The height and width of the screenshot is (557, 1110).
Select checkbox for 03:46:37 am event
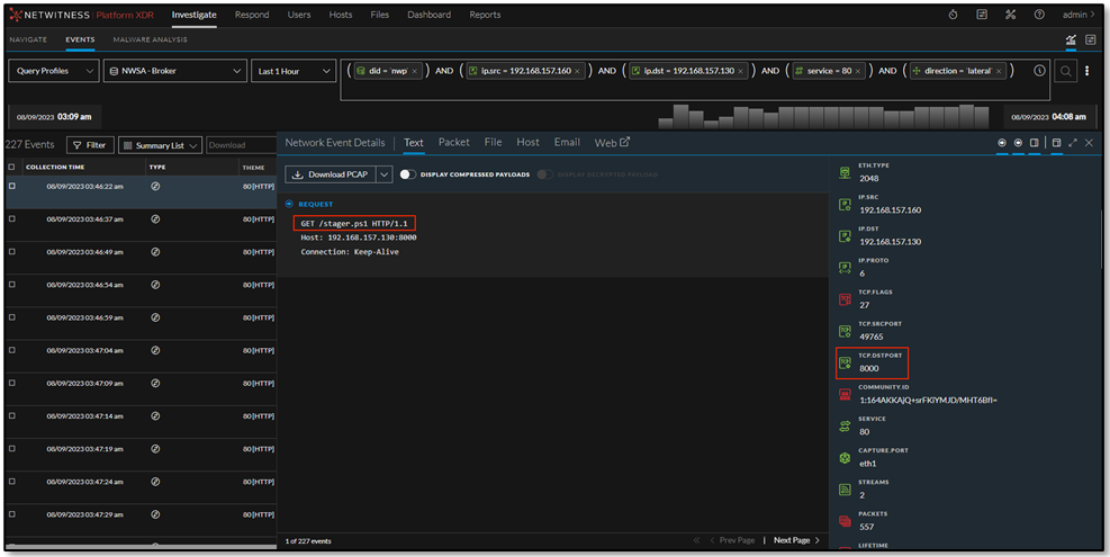[12, 219]
